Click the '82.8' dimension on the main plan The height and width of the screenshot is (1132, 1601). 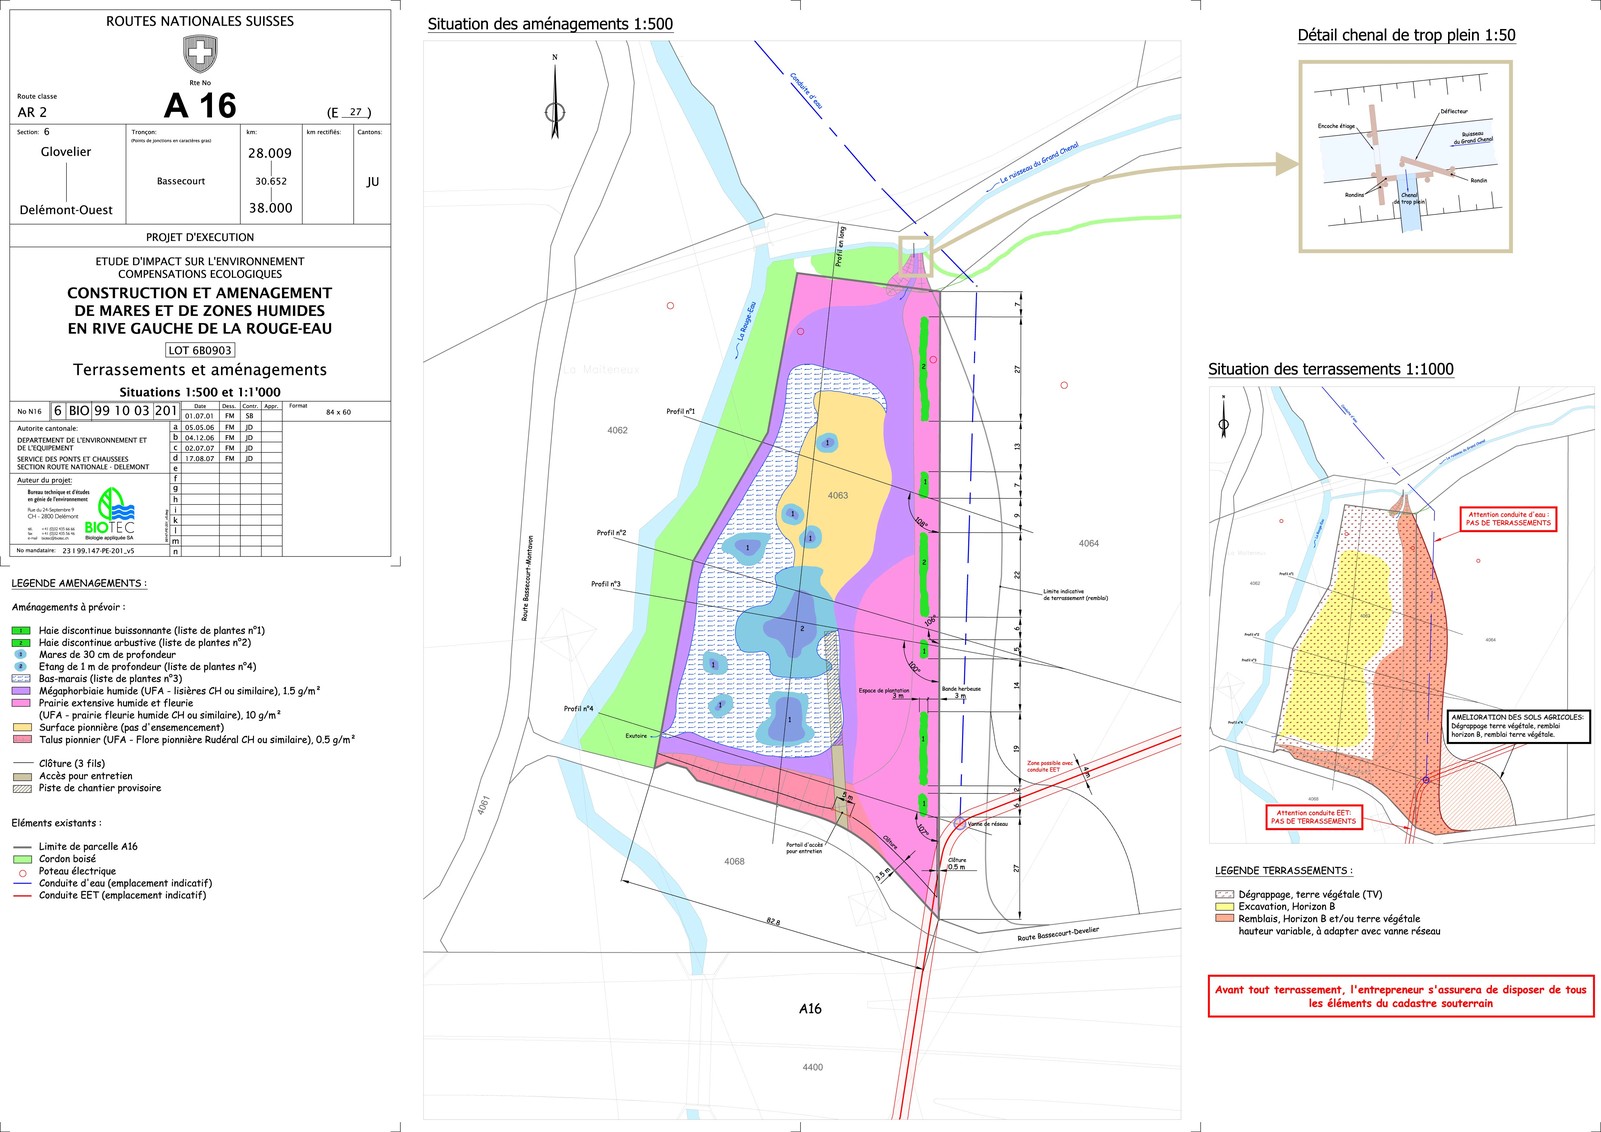click(773, 922)
